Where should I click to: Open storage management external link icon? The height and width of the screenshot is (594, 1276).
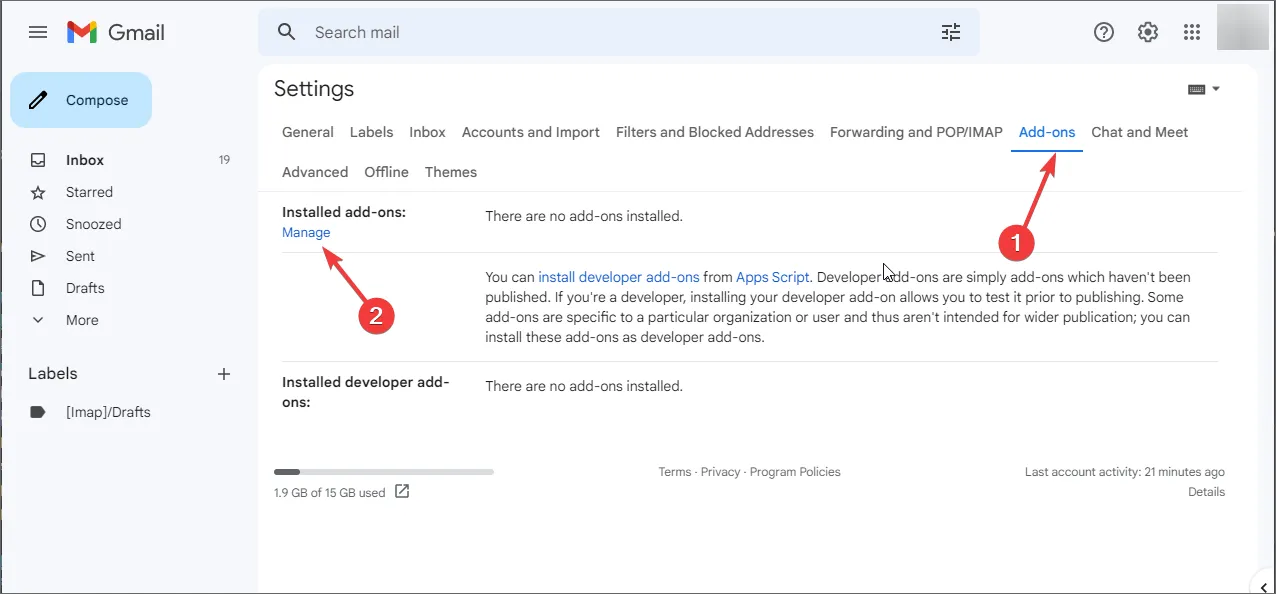click(x=402, y=491)
